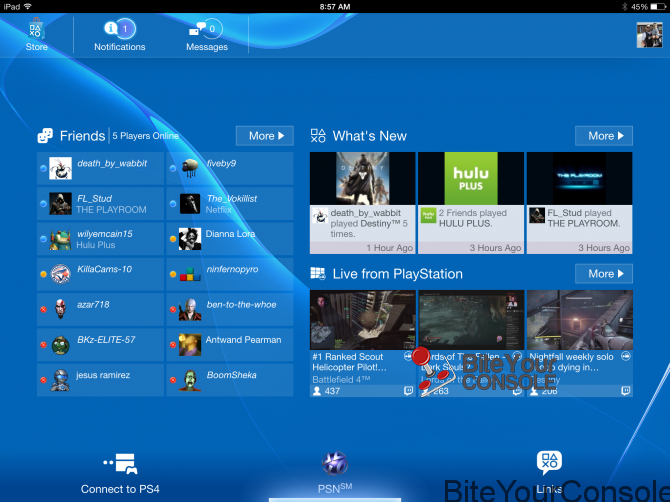The width and height of the screenshot is (670, 502).
Task: Tap the Twitch icon on Battlefield stream
Action: [408, 390]
